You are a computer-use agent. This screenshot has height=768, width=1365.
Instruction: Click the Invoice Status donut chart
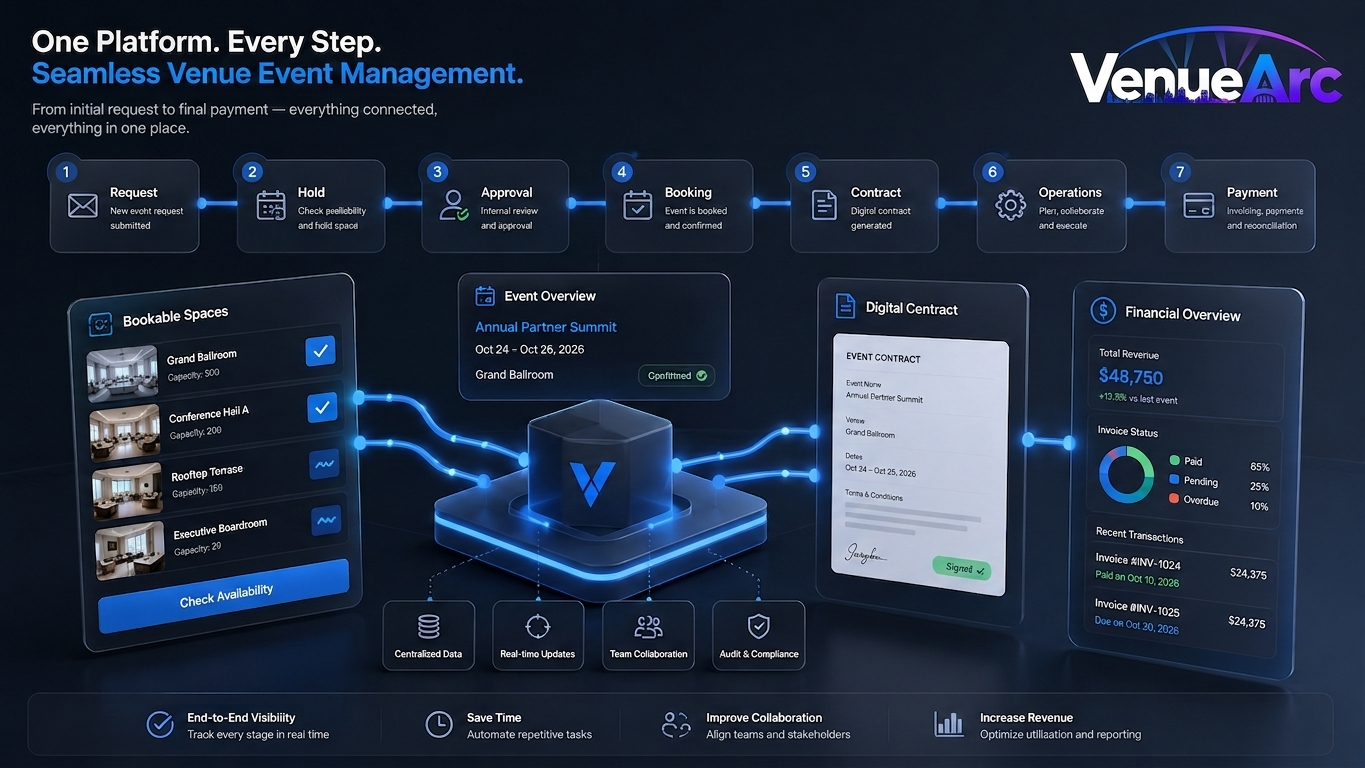point(1126,475)
